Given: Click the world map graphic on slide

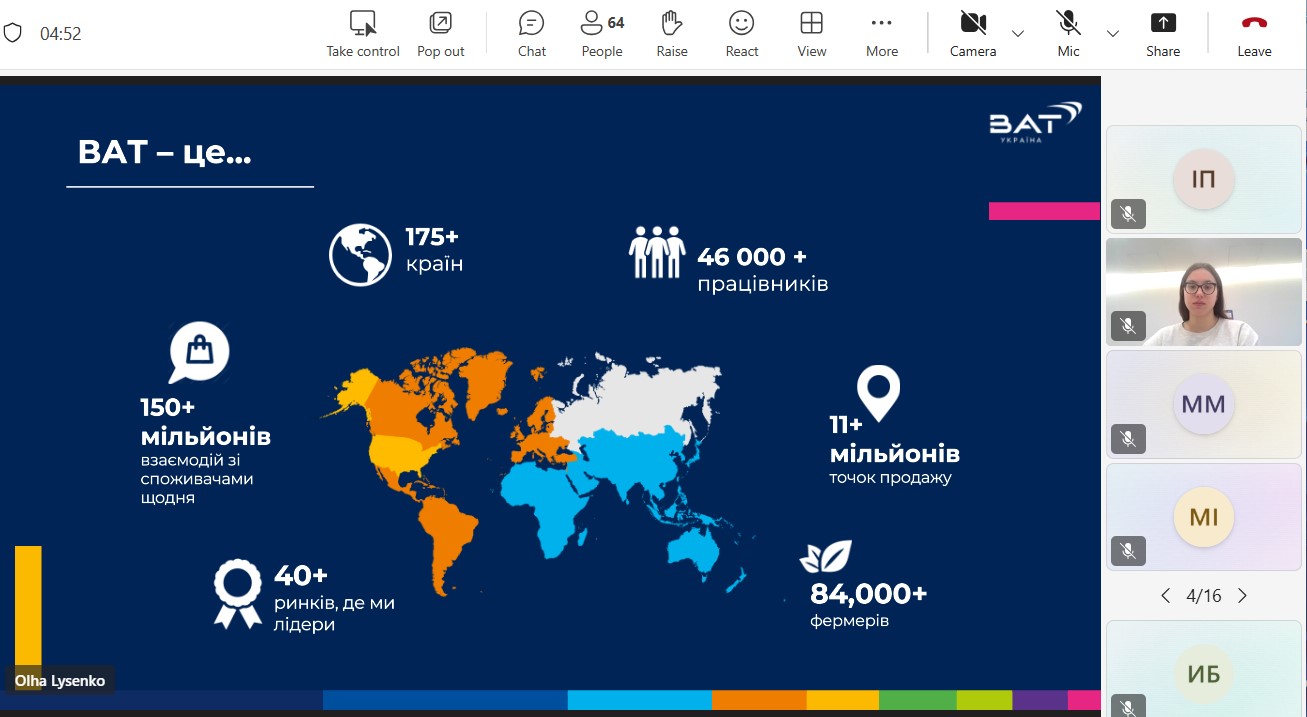Looking at the screenshot, I should (535, 472).
